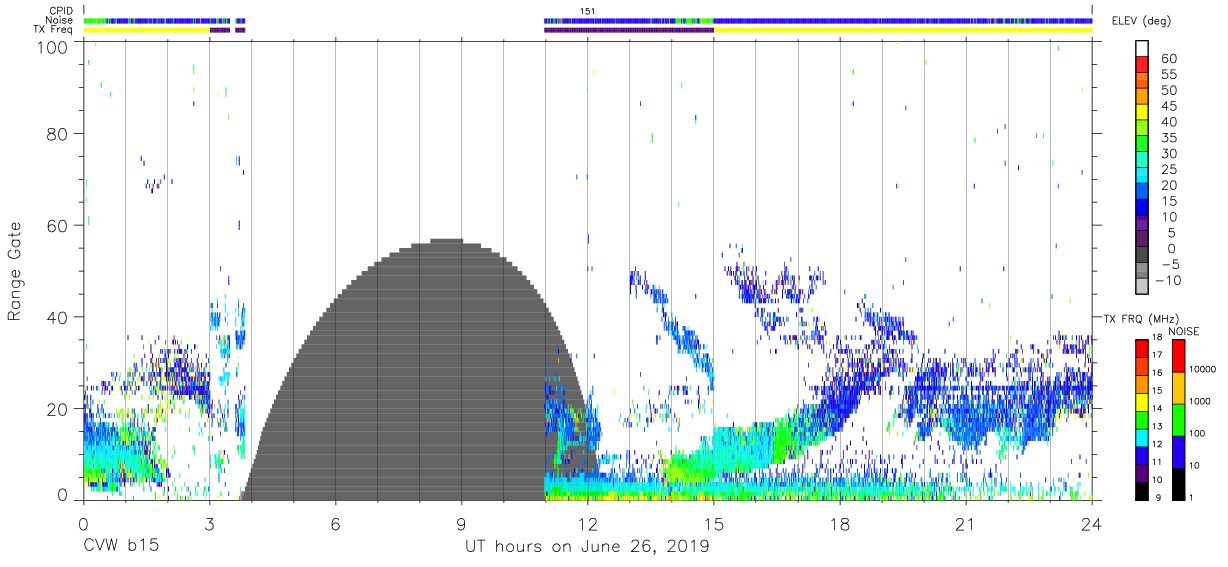Click the CPID value 151
The height and width of the screenshot is (567, 1228).
pos(587,11)
